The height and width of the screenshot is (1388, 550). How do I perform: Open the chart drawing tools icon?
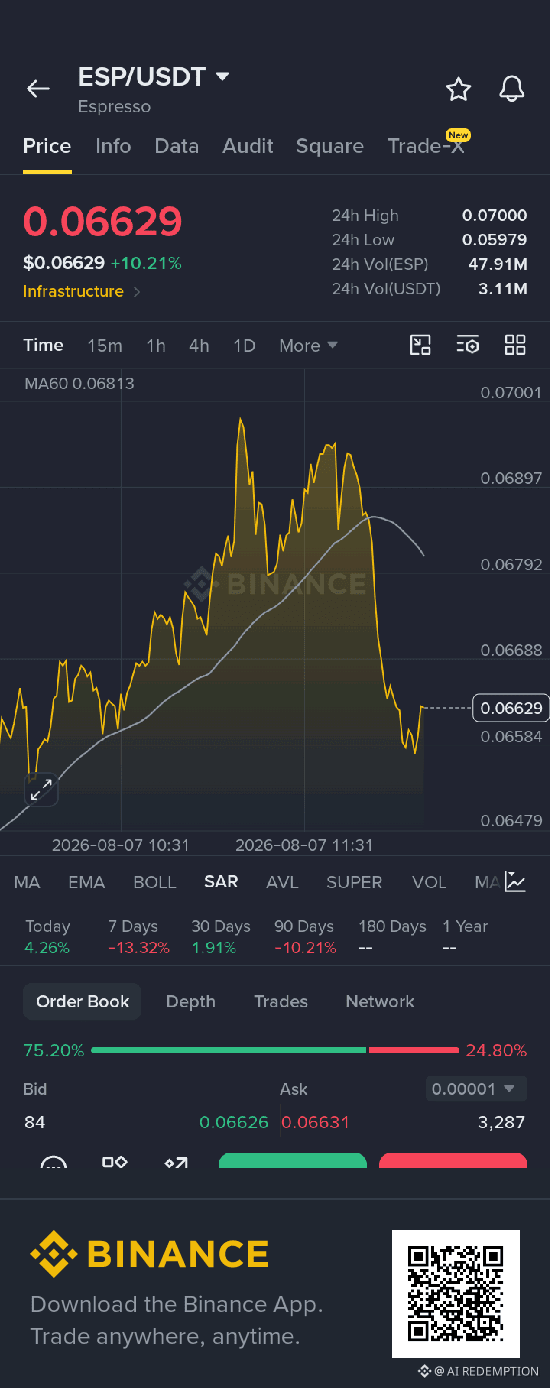pos(421,346)
